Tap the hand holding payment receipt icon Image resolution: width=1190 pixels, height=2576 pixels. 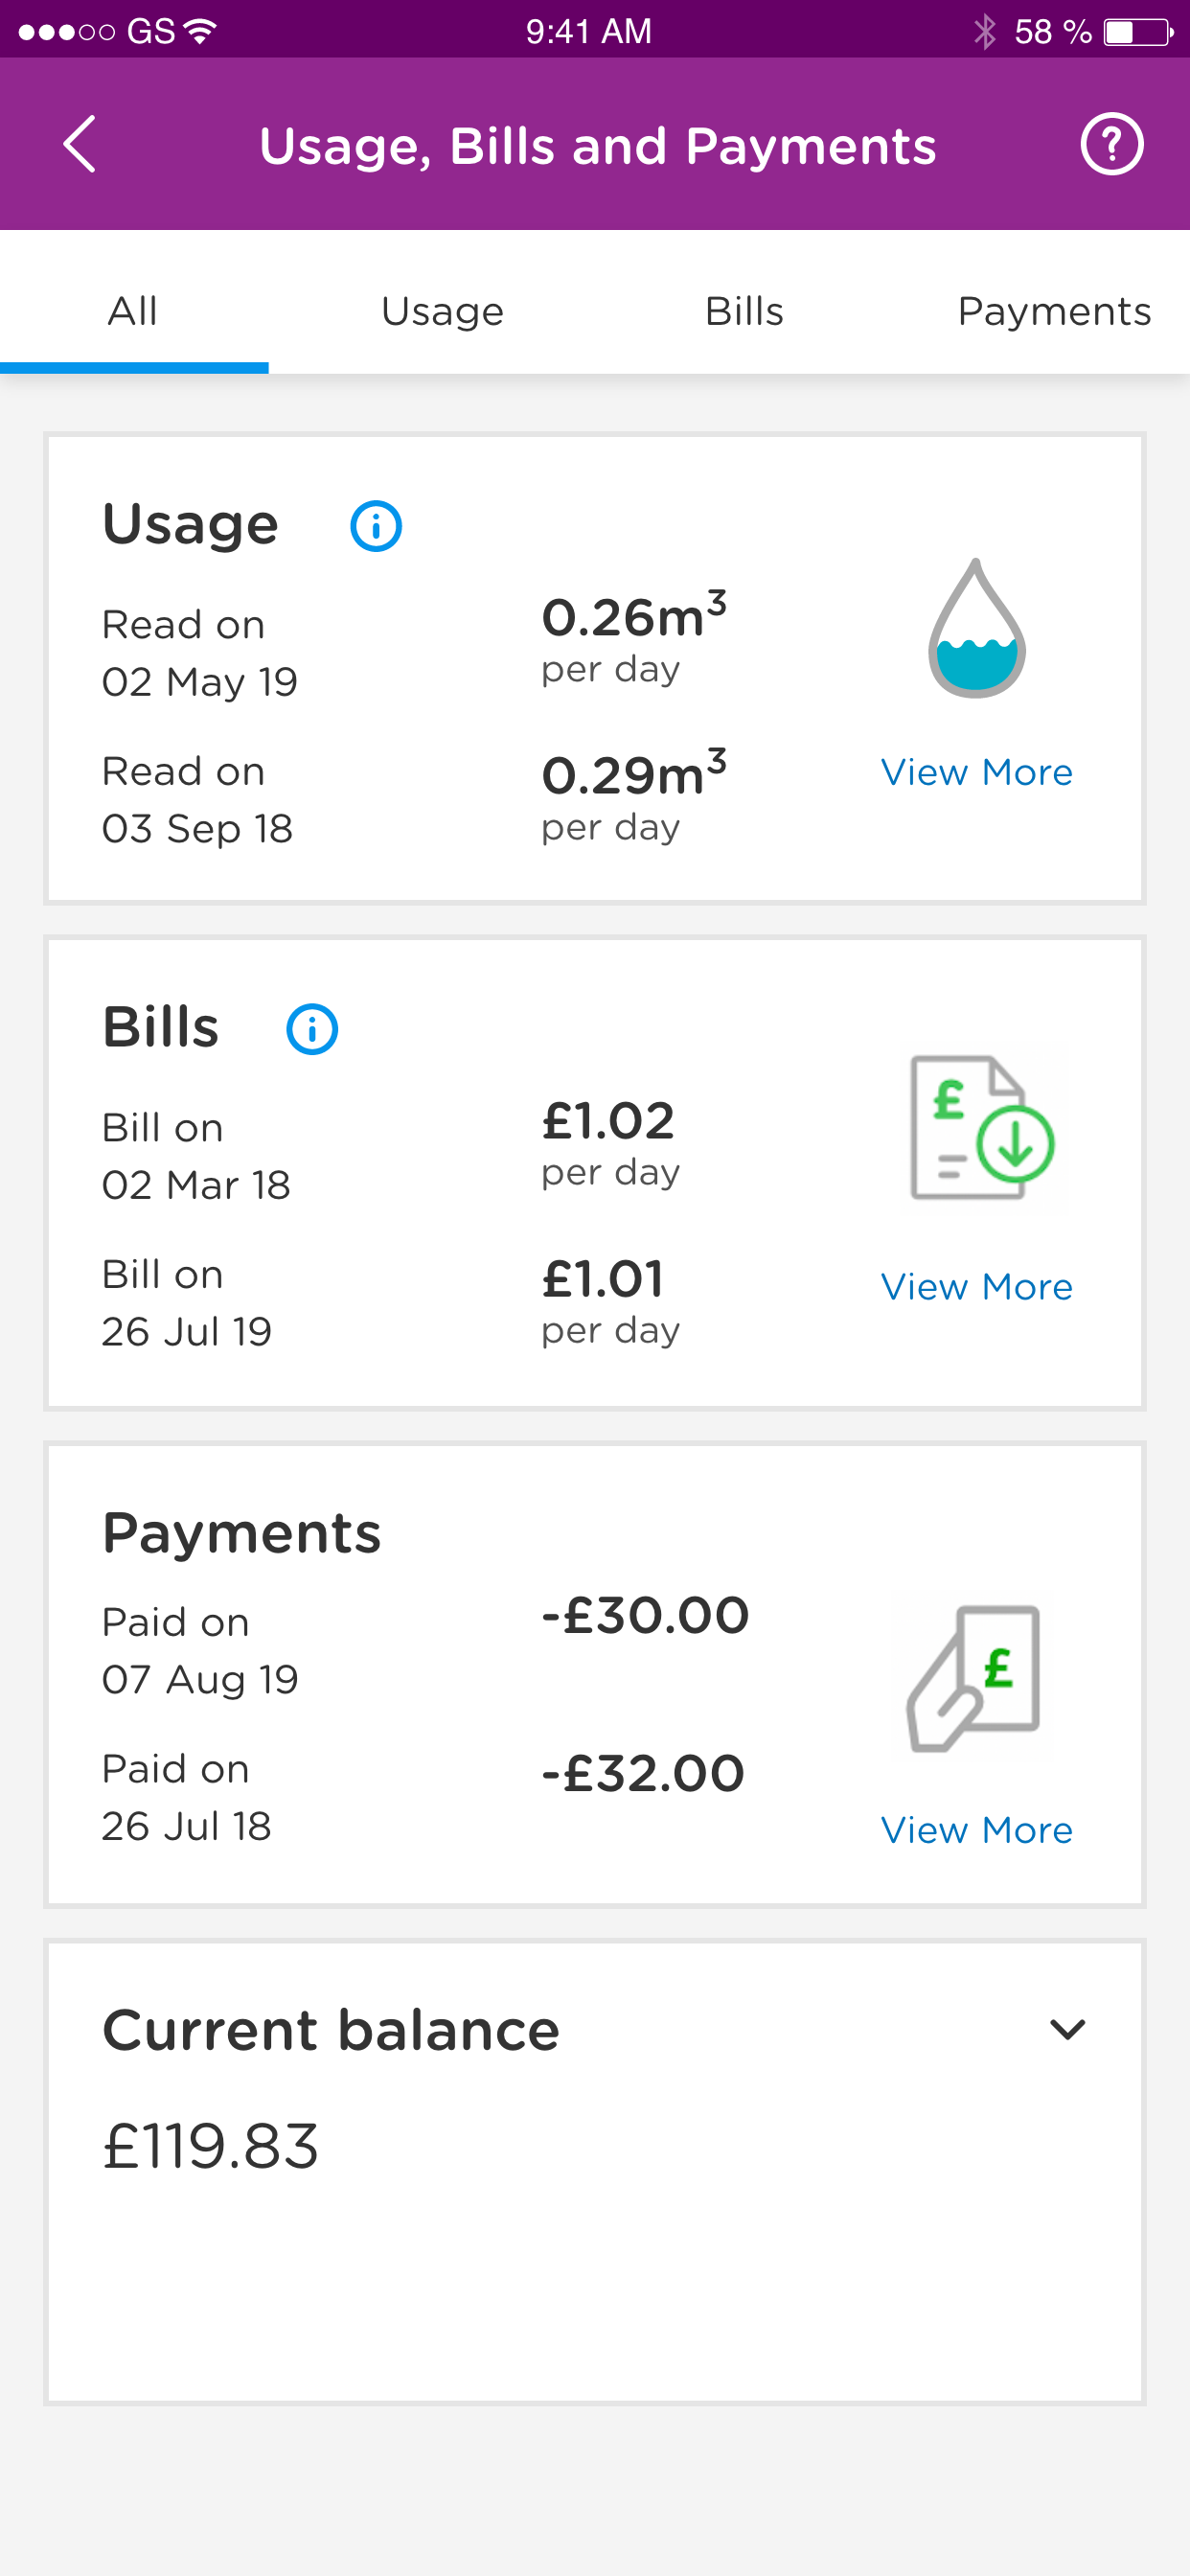tap(974, 1678)
